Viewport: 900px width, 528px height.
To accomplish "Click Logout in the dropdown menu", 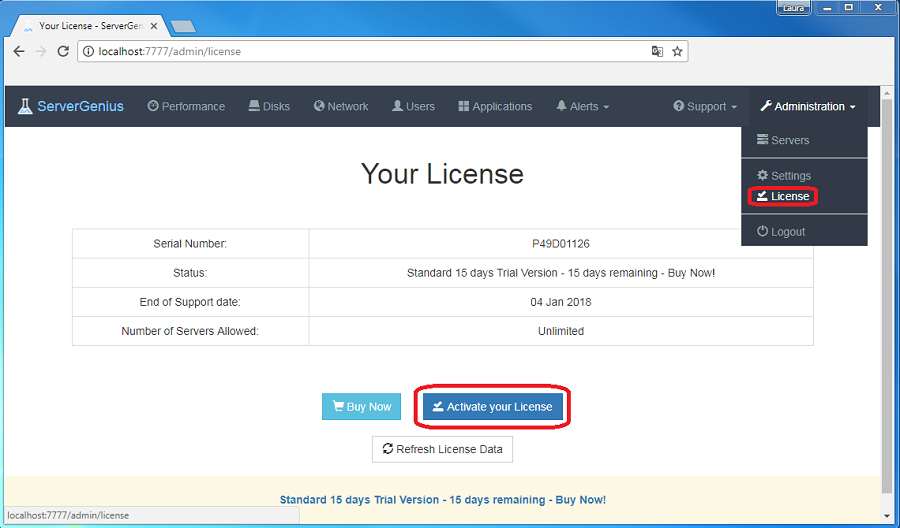I will pyautogui.click(x=782, y=231).
